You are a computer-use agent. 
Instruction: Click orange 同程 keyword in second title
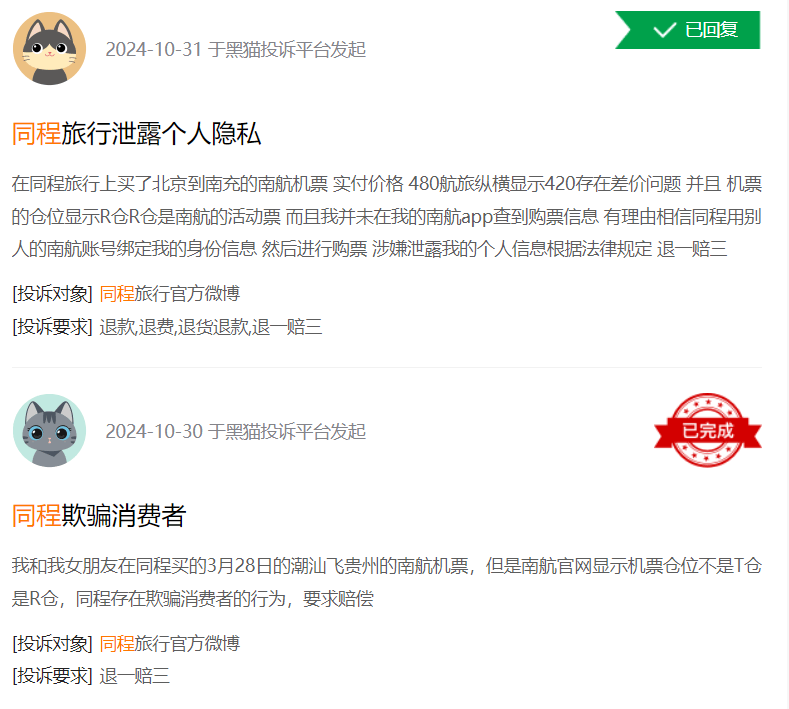click(36, 516)
